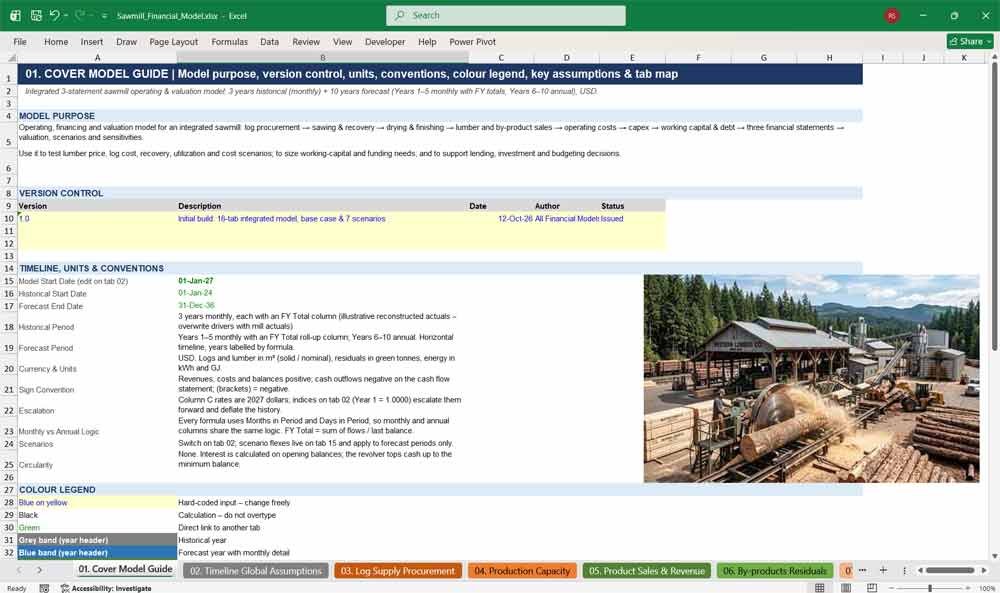The image size is (1000, 593).
Task: Click the zoom slider handle
Action: (930, 588)
